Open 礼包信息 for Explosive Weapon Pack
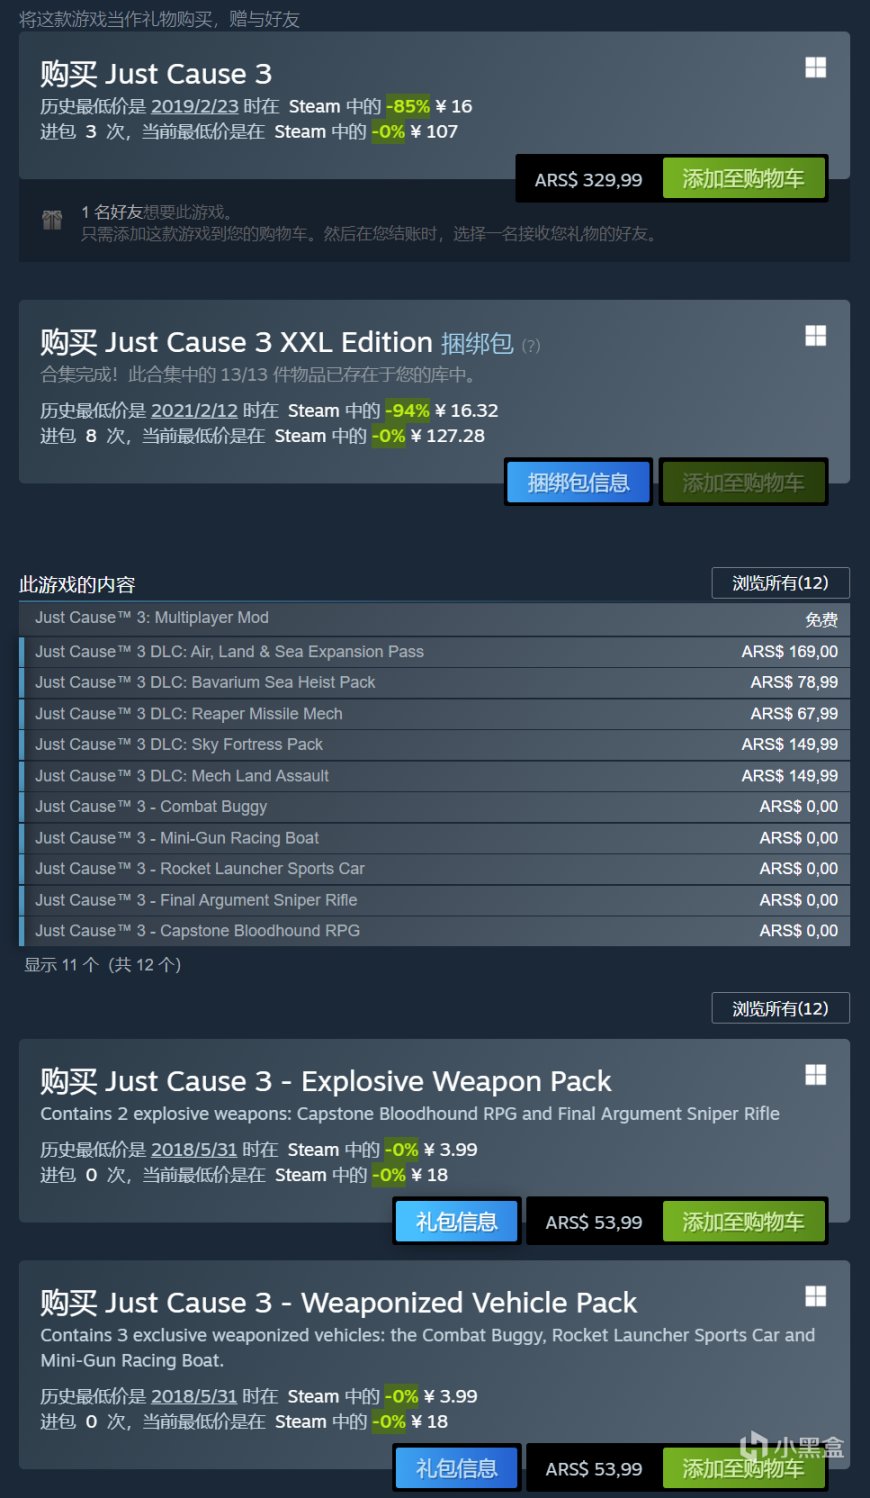Screen dimensions: 870x1498 click(457, 1222)
